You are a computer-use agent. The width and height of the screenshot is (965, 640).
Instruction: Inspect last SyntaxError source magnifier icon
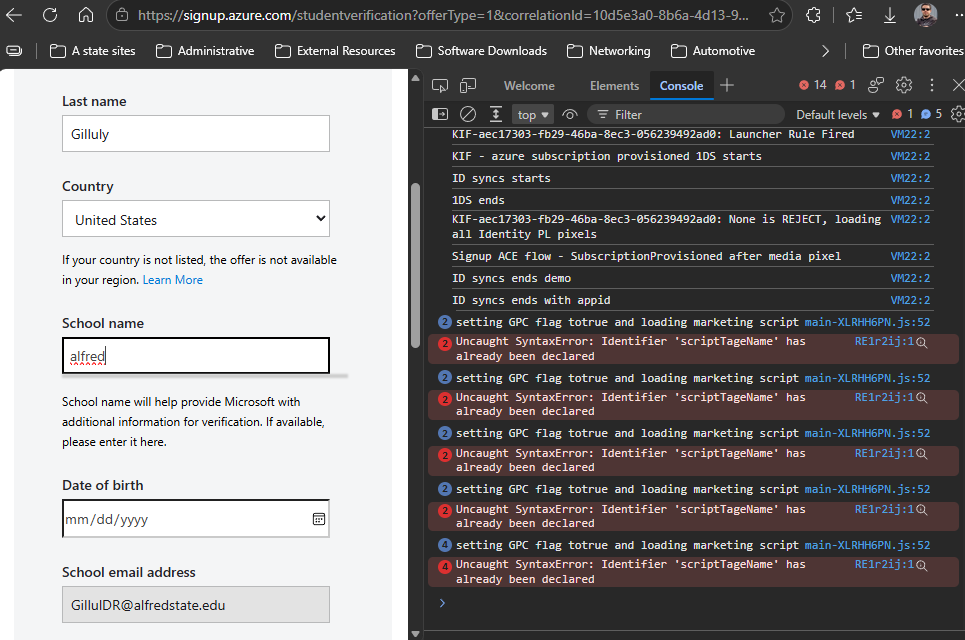(x=922, y=566)
